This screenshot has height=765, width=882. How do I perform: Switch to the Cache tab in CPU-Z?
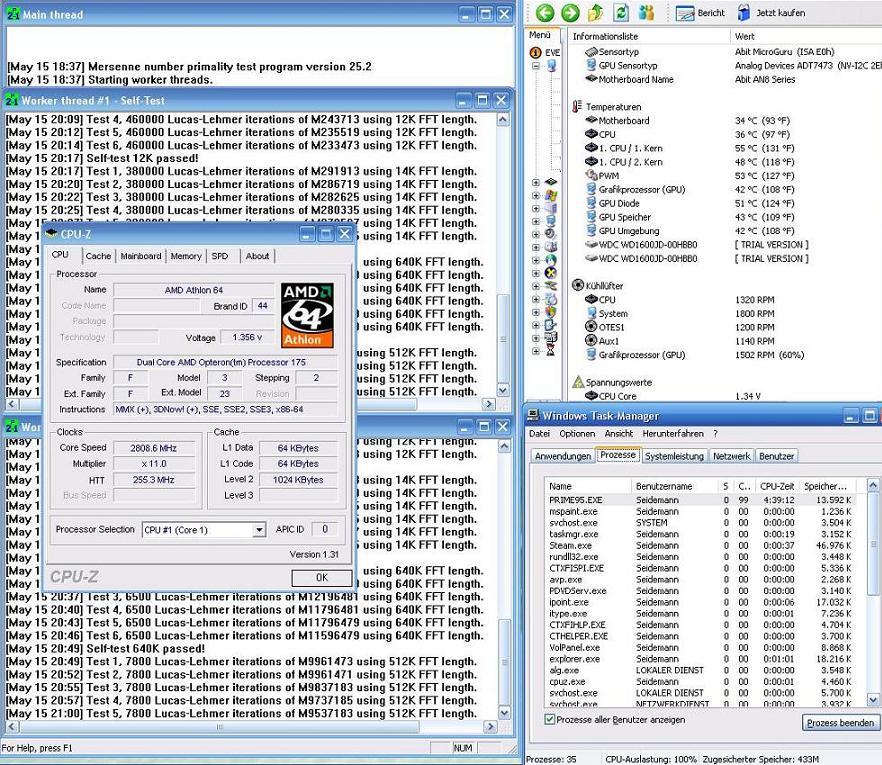click(x=98, y=256)
